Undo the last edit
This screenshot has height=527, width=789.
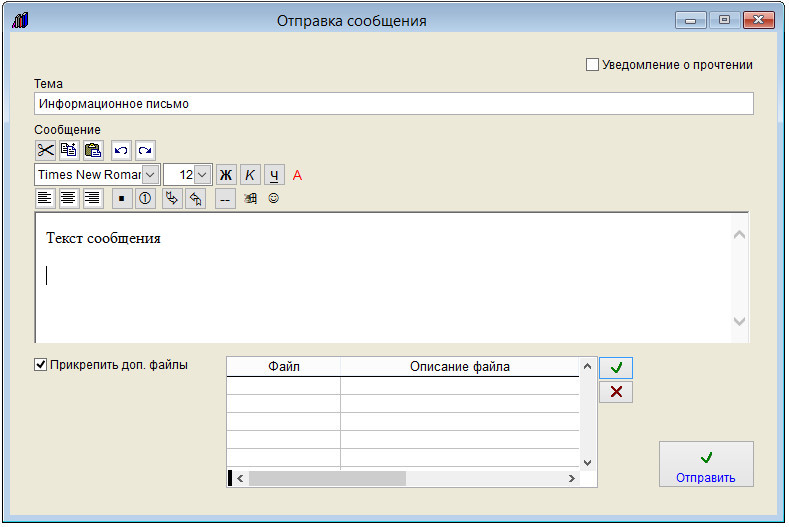pyautogui.click(x=121, y=151)
